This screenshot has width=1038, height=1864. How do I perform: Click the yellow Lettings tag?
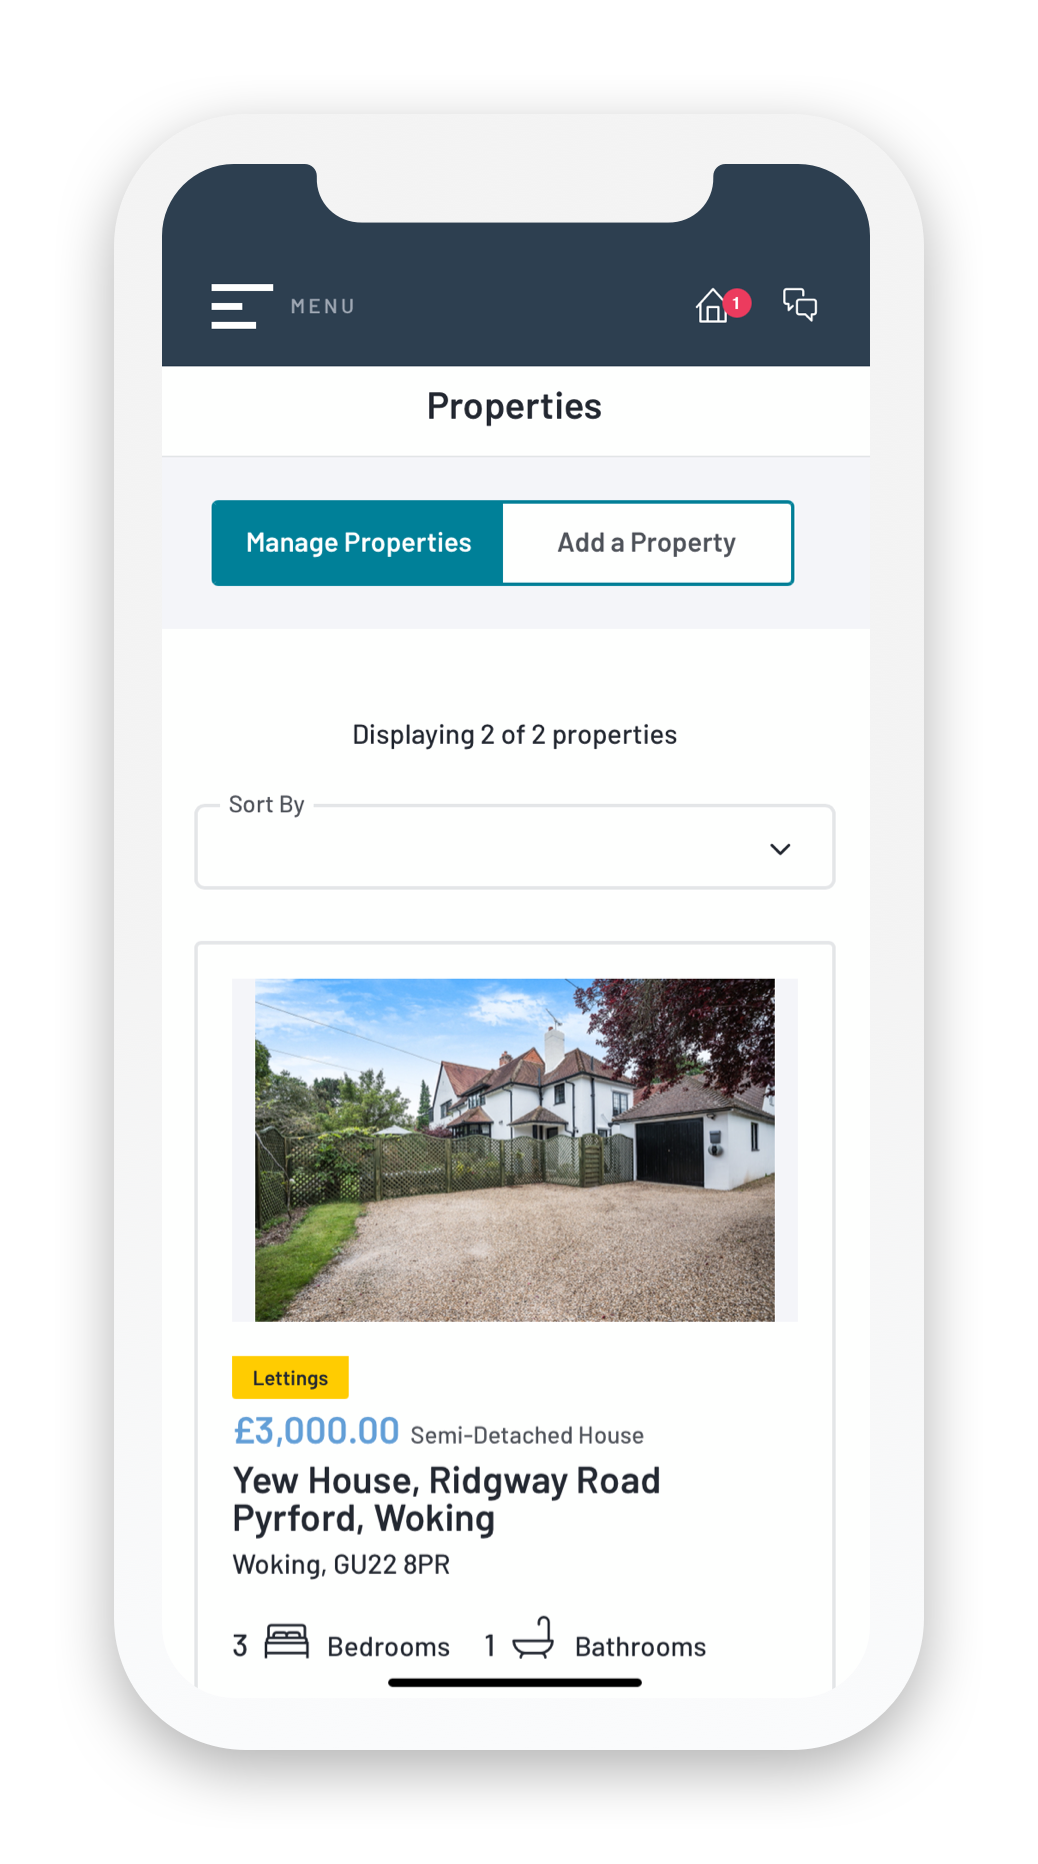[290, 1378]
